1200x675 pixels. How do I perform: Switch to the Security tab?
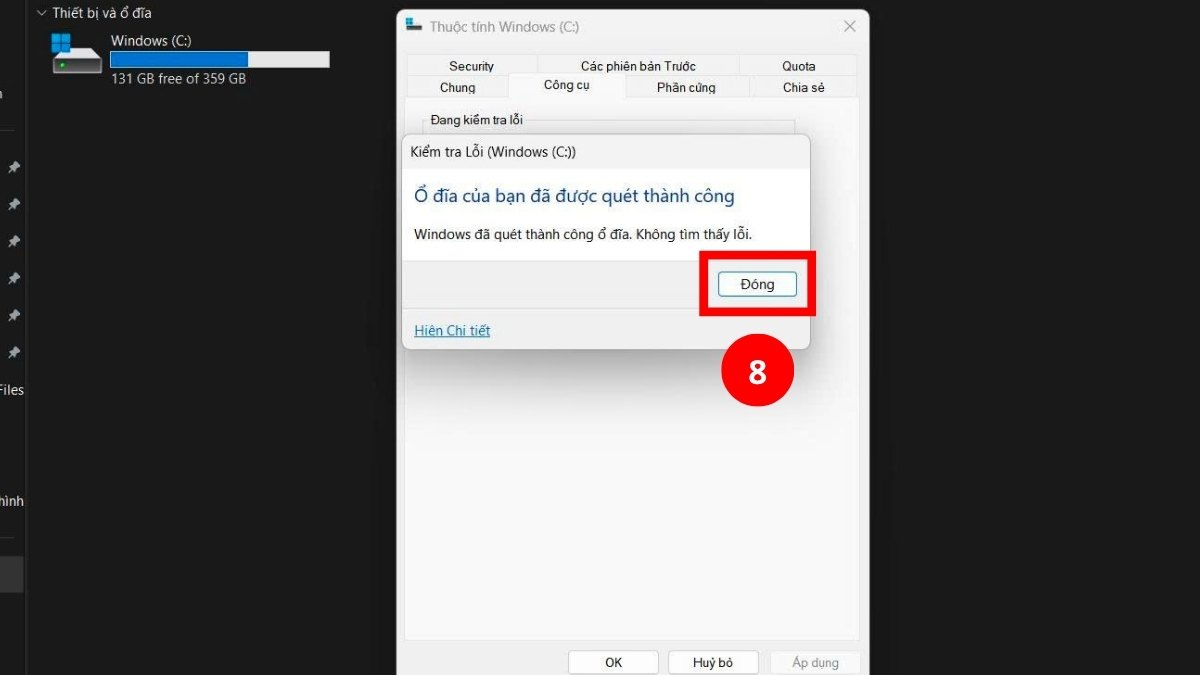pos(471,66)
